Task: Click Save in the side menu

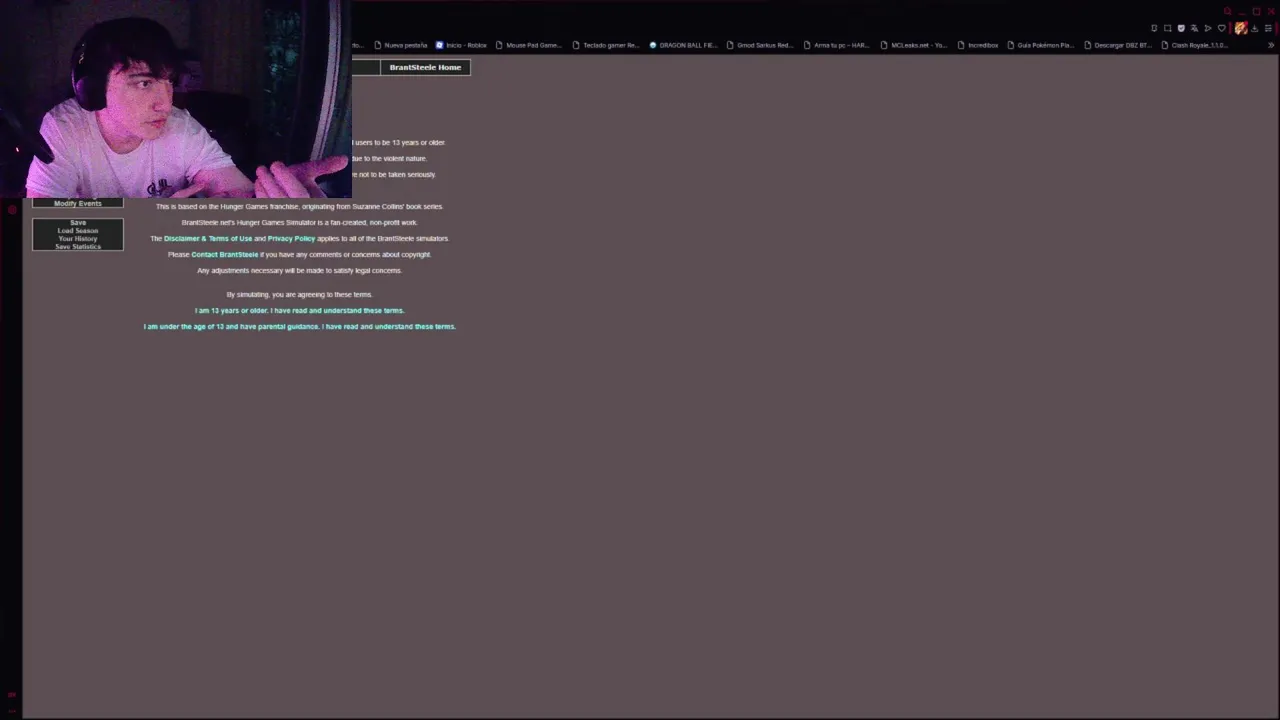Action: (78, 222)
